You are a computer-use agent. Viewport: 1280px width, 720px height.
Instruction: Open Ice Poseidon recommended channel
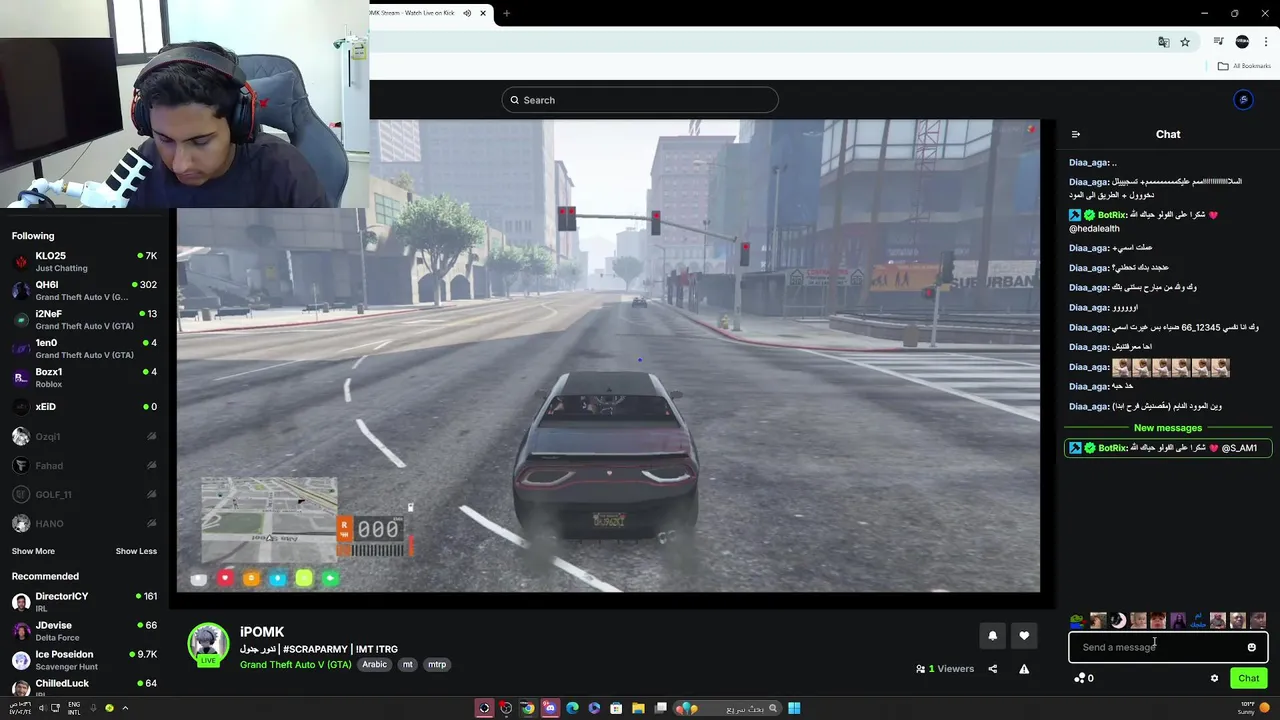click(x=85, y=660)
